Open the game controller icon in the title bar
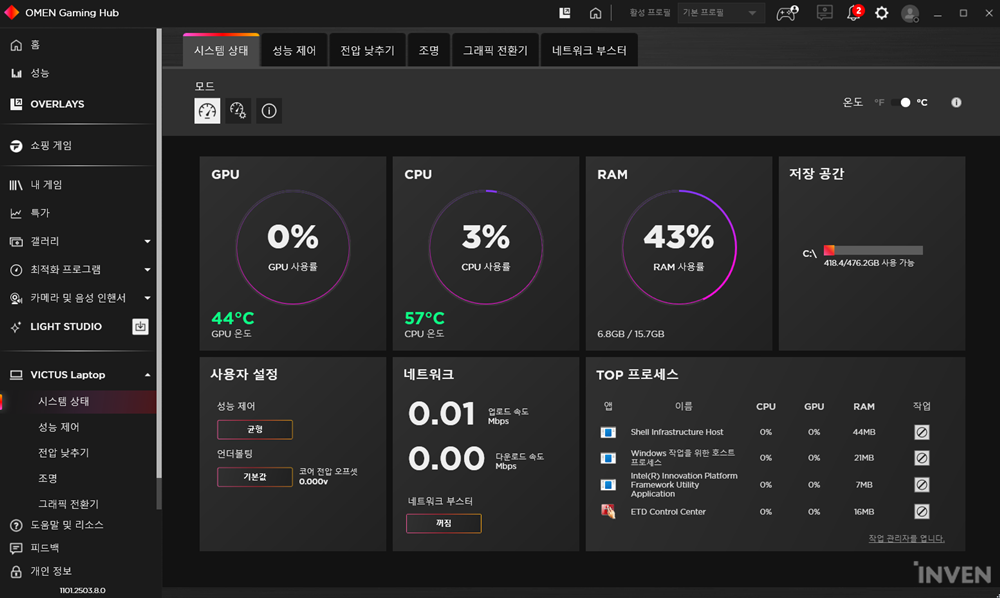The height and width of the screenshot is (598, 1000). [x=787, y=13]
